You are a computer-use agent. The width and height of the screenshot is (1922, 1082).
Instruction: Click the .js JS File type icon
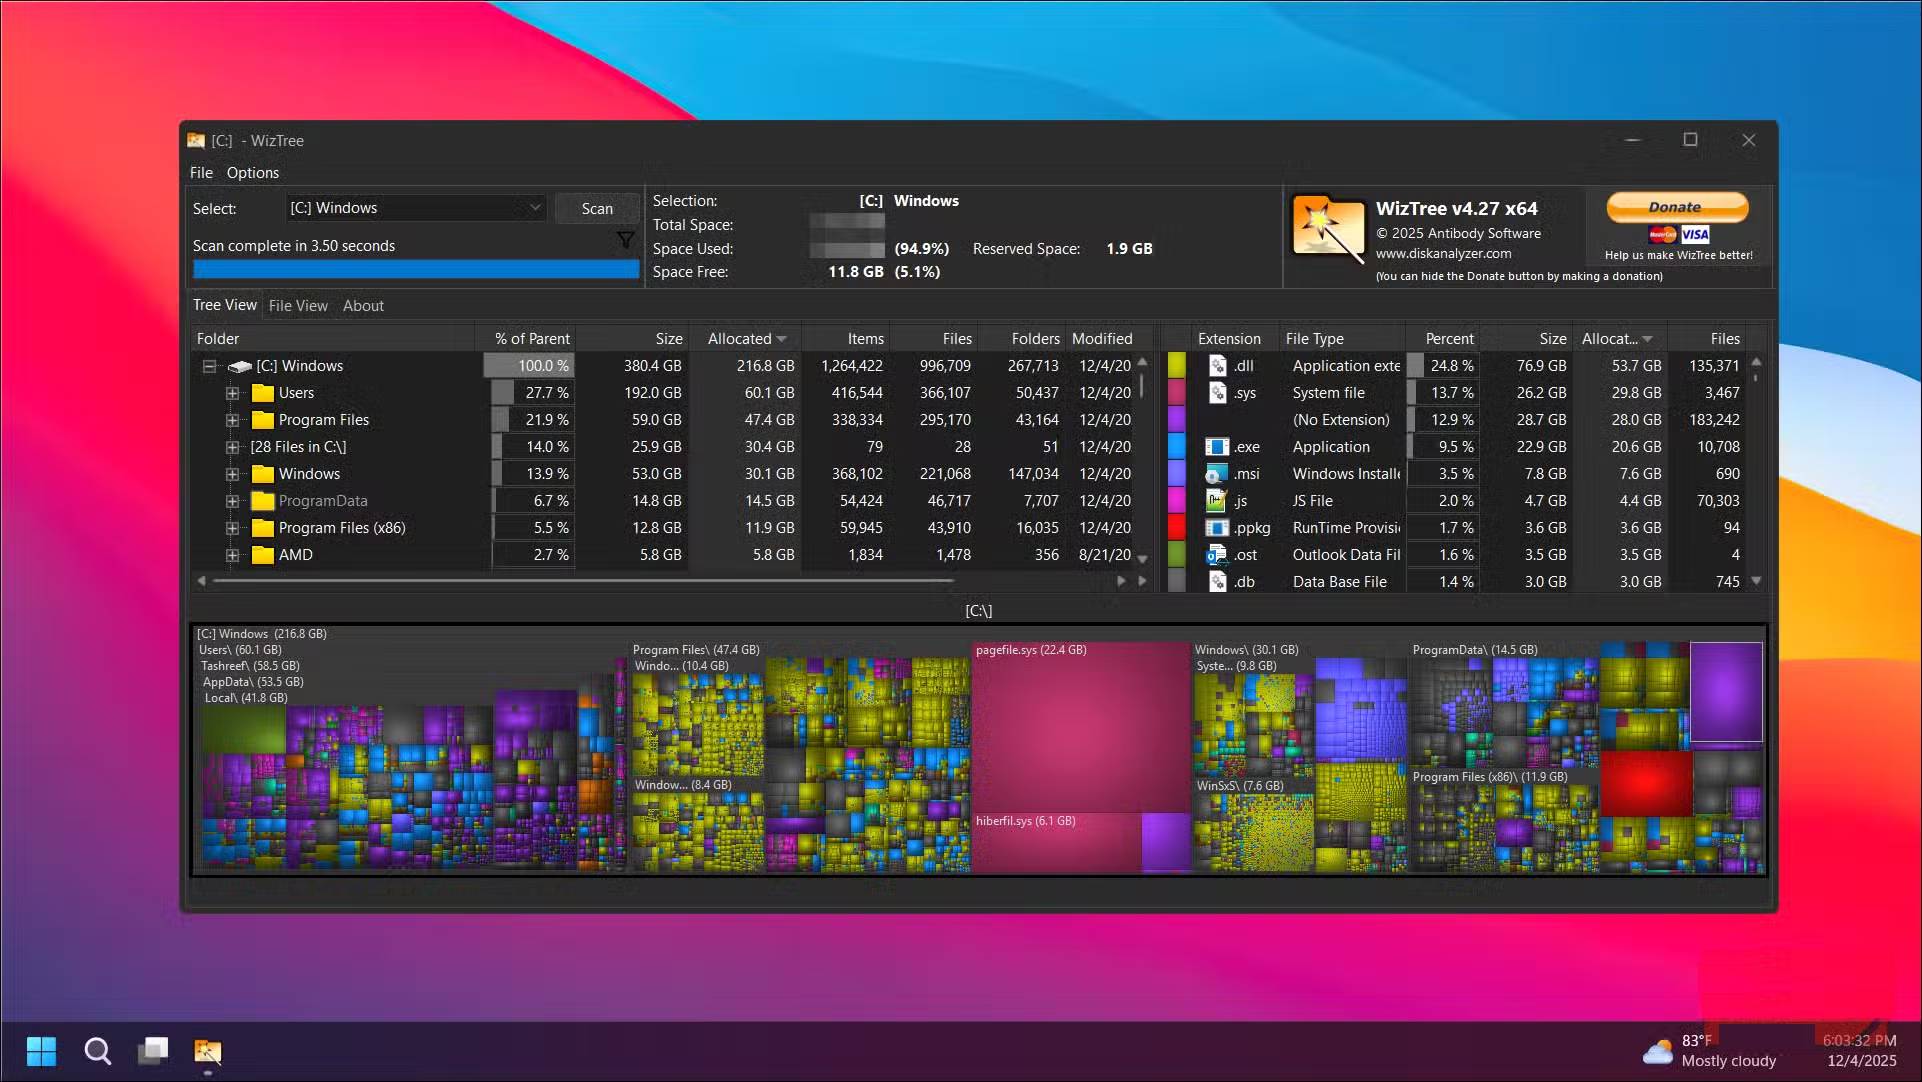point(1218,500)
